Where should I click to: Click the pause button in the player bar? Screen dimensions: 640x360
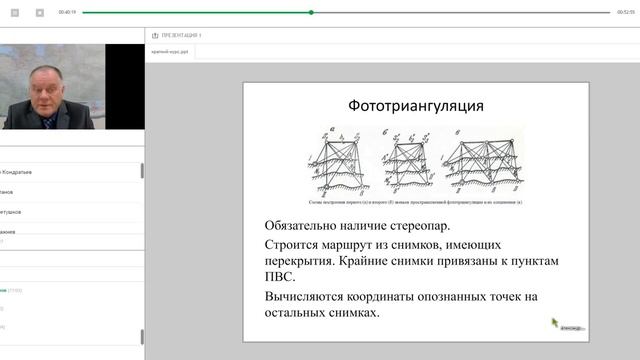tap(15, 13)
